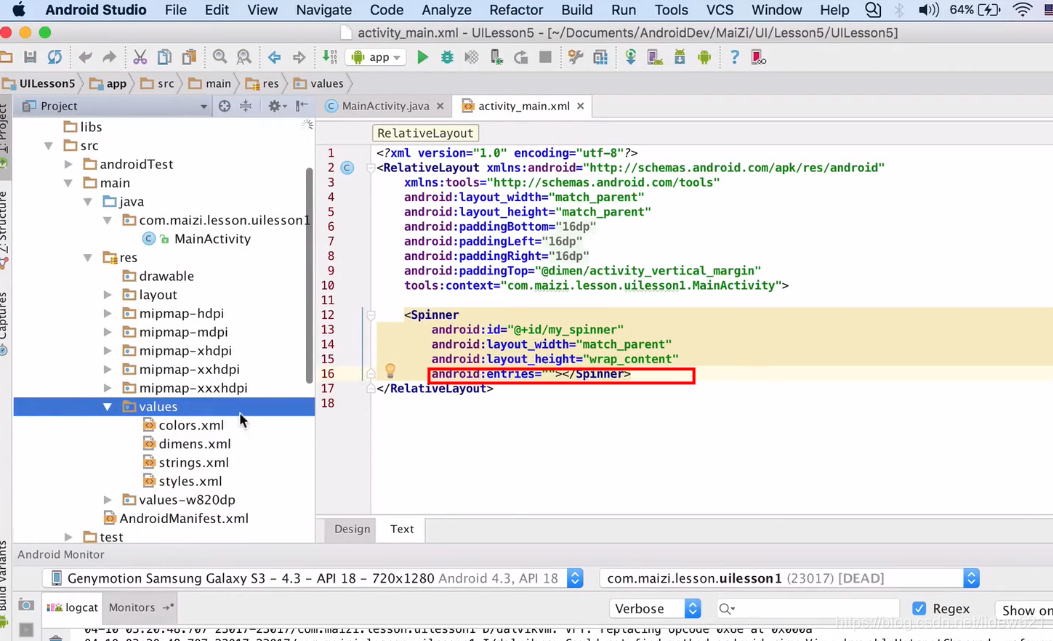Click Spotlight search in macOS menu bar

[872, 10]
